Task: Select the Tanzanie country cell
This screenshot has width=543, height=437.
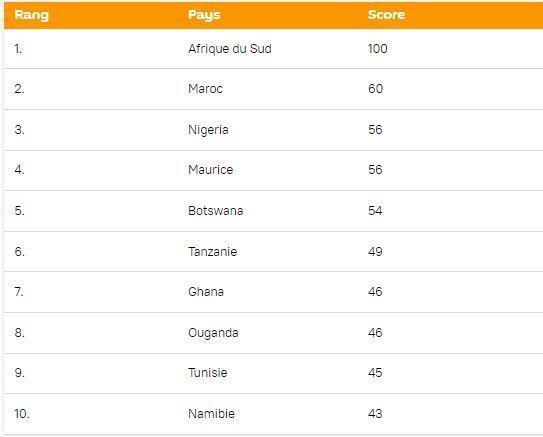Action: (213, 251)
